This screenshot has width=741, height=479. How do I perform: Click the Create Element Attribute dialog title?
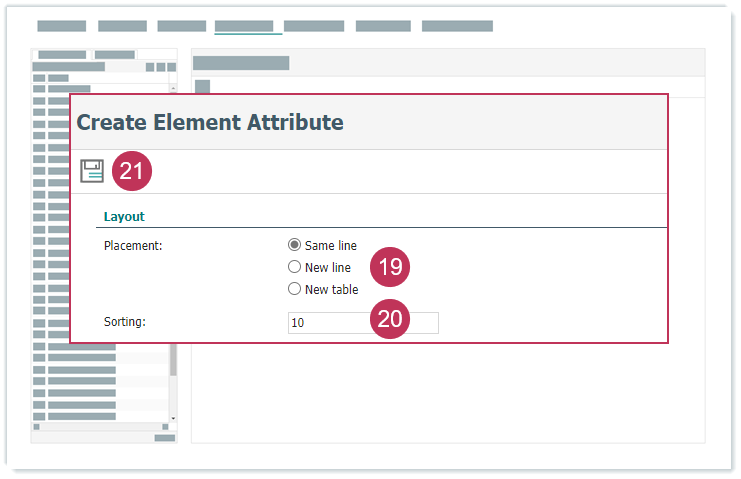[x=210, y=122]
